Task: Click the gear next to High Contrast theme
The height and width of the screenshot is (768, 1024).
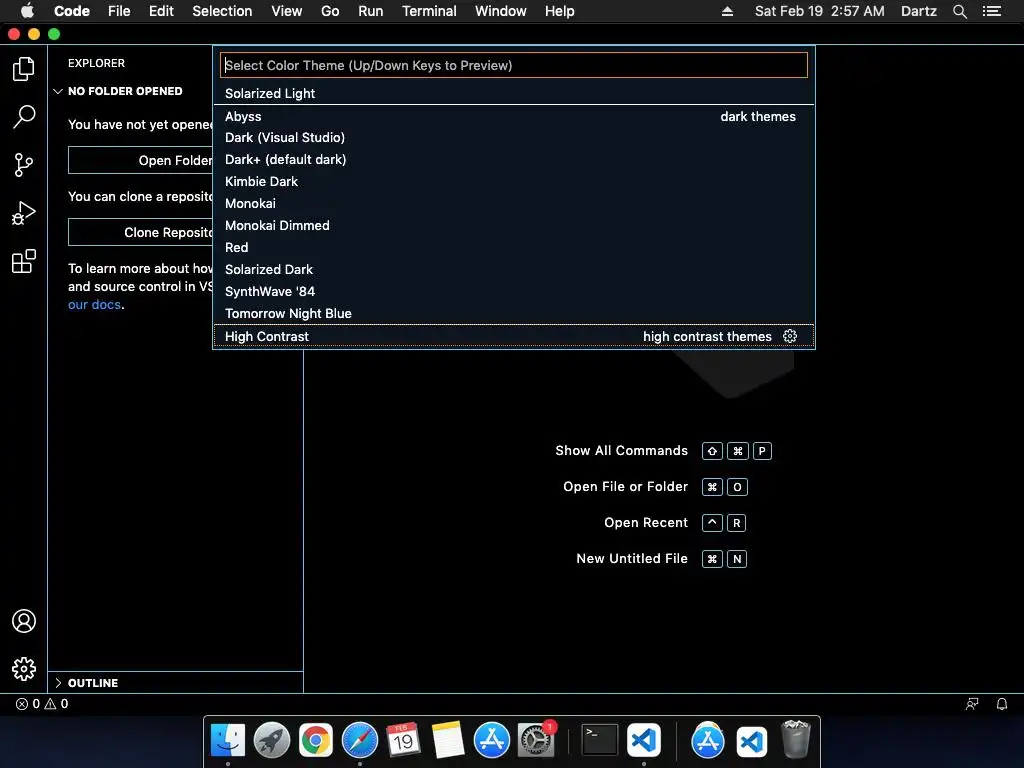Action: point(790,336)
